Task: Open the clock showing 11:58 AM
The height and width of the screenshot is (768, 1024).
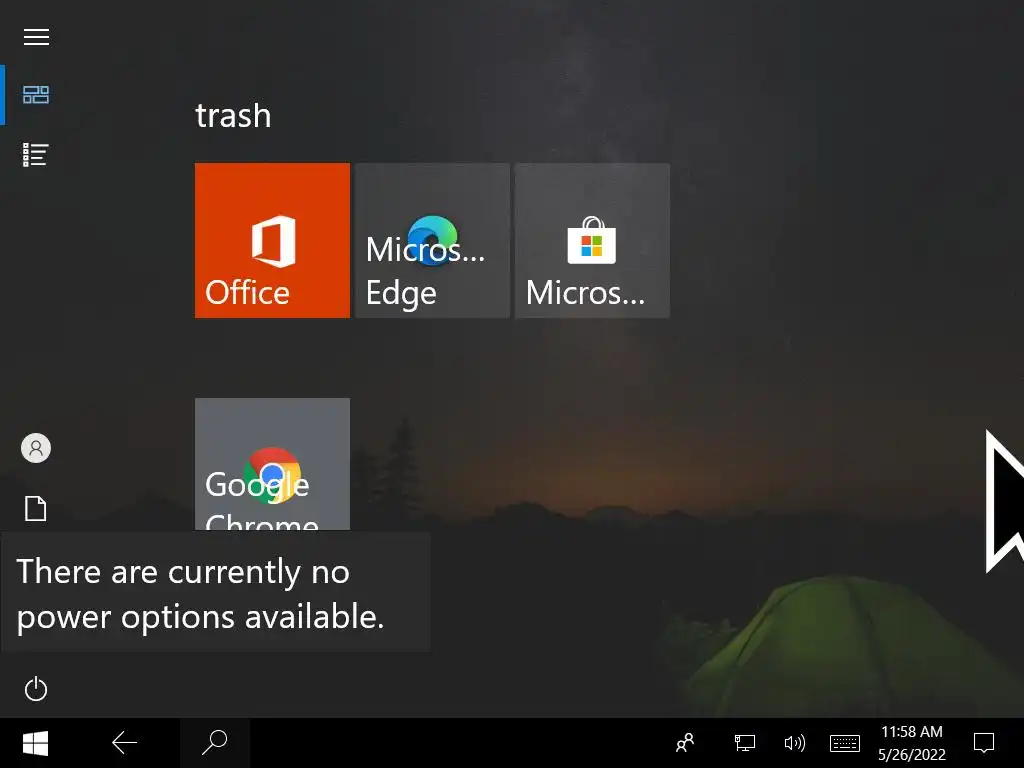Action: coord(912,743)
